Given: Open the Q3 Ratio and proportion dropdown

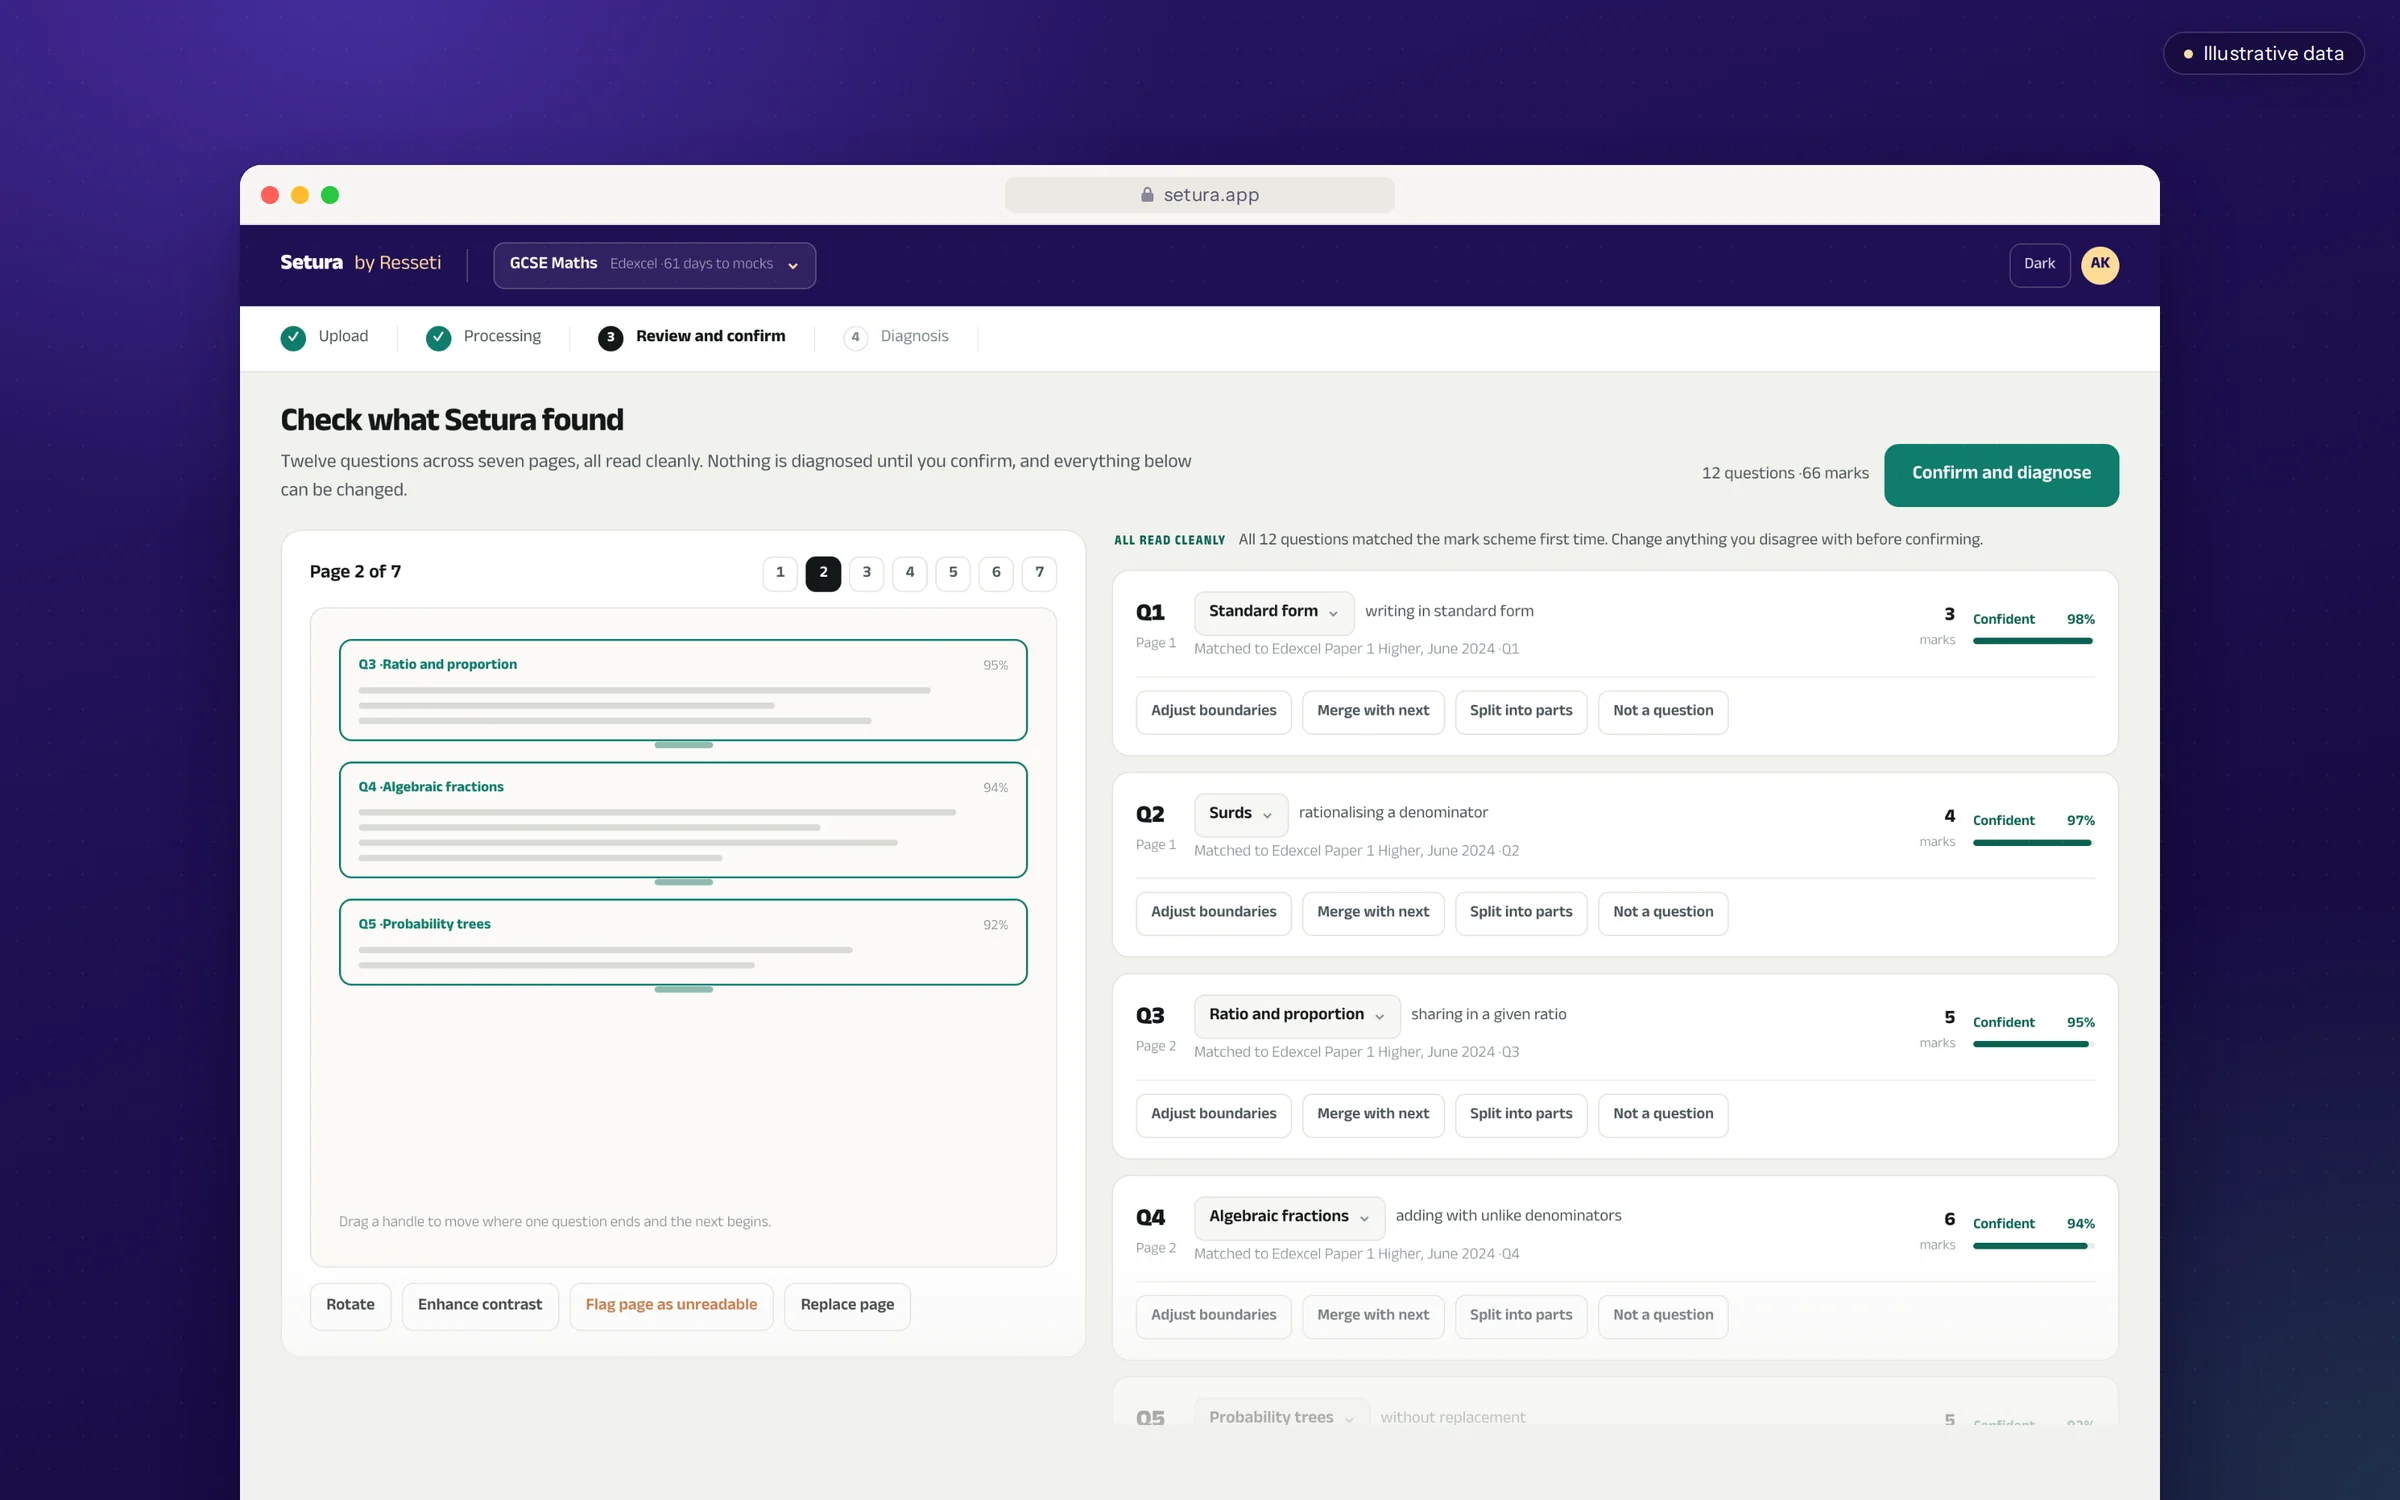Looking at the screenshot, I should coord(1296,1015).
